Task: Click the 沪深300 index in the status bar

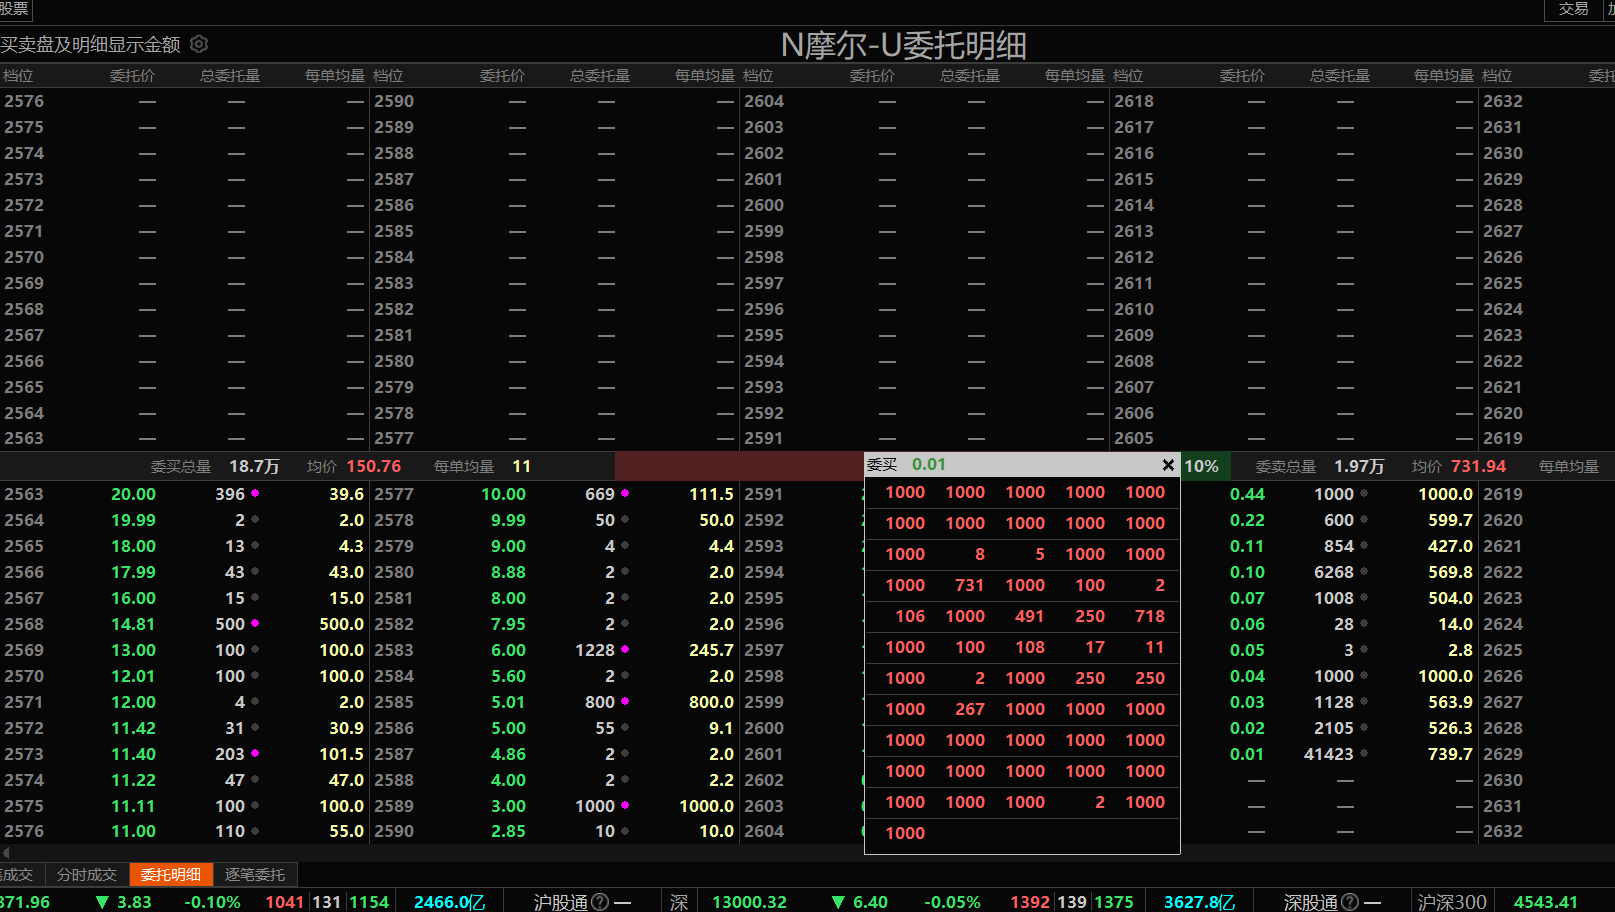Action: click(1452, 902)
